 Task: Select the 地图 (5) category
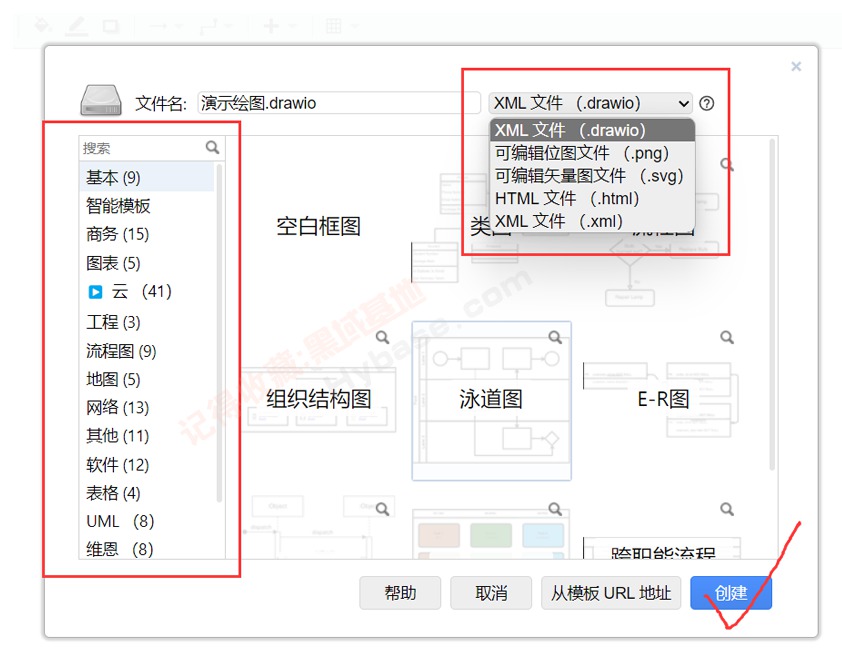click(147, 380)
